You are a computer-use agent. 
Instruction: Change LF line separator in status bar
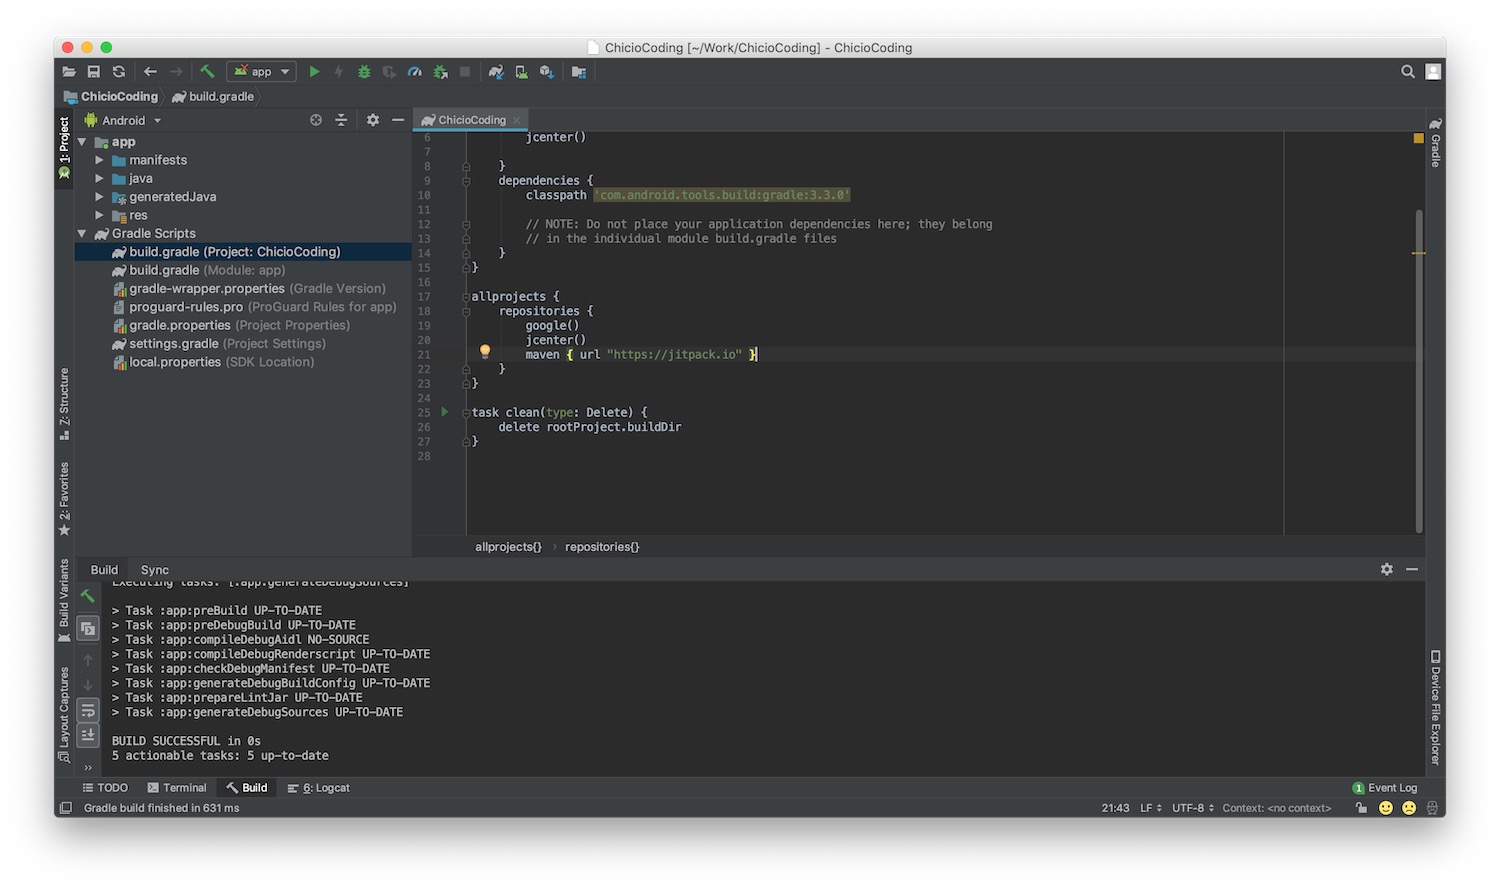pos(1151,808)
